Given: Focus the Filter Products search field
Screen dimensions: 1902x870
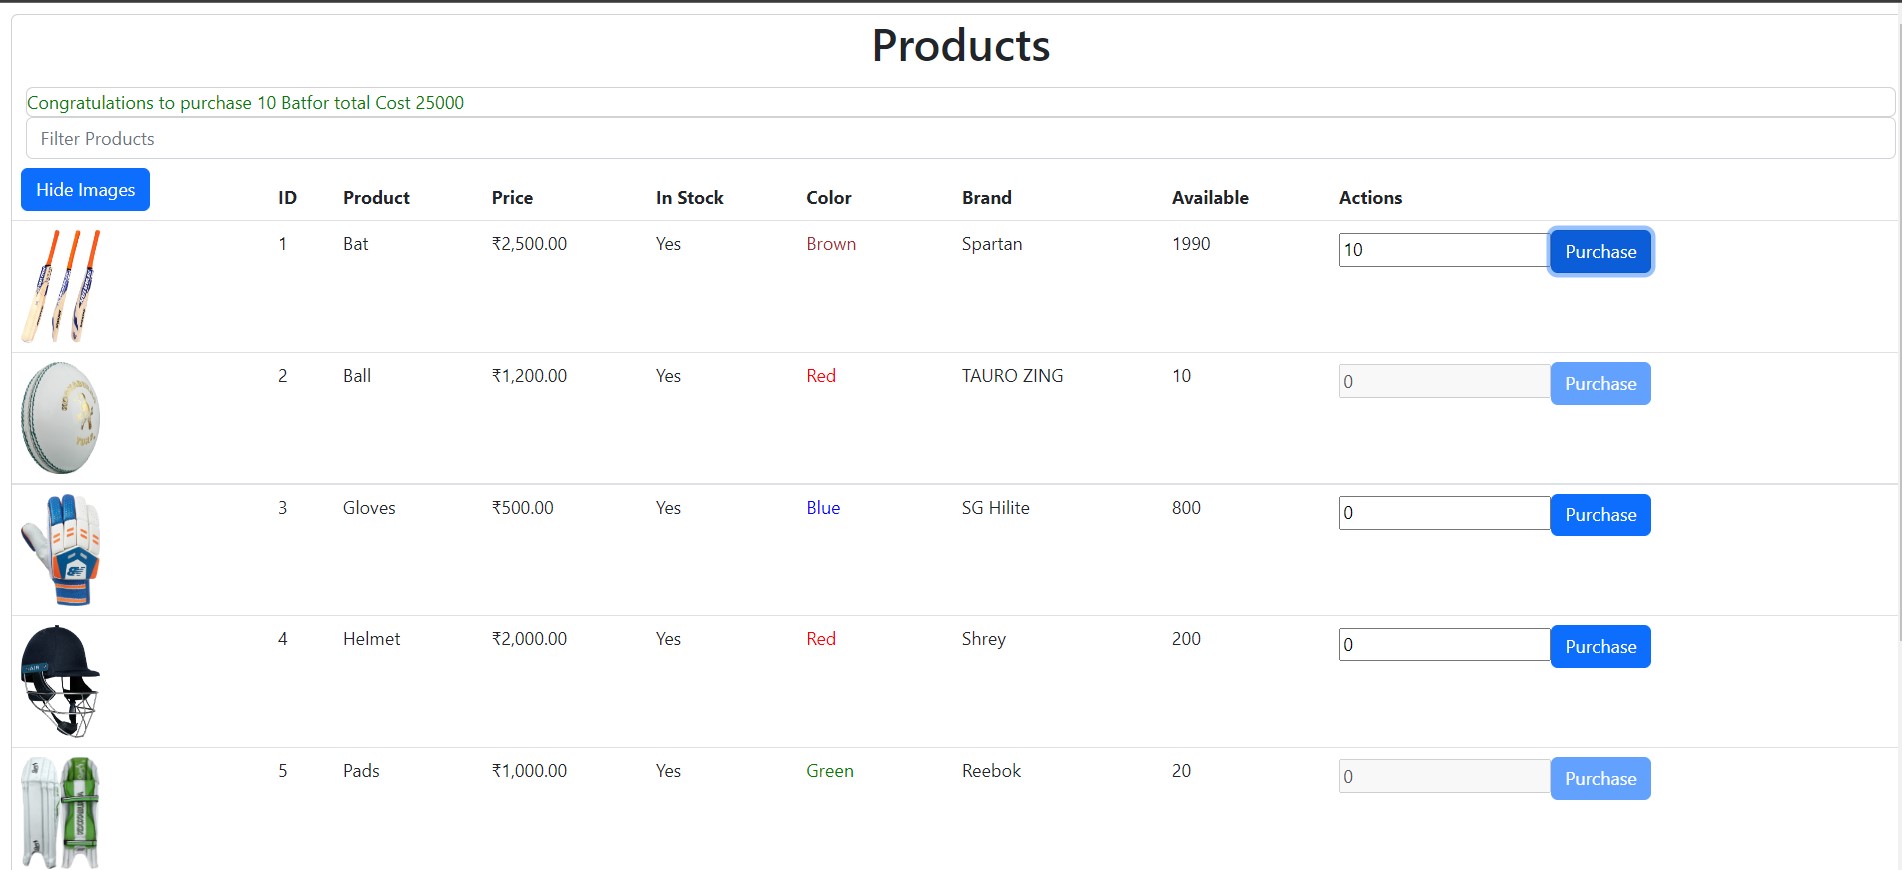Looking at the screenshot, I should coord(960,139).
